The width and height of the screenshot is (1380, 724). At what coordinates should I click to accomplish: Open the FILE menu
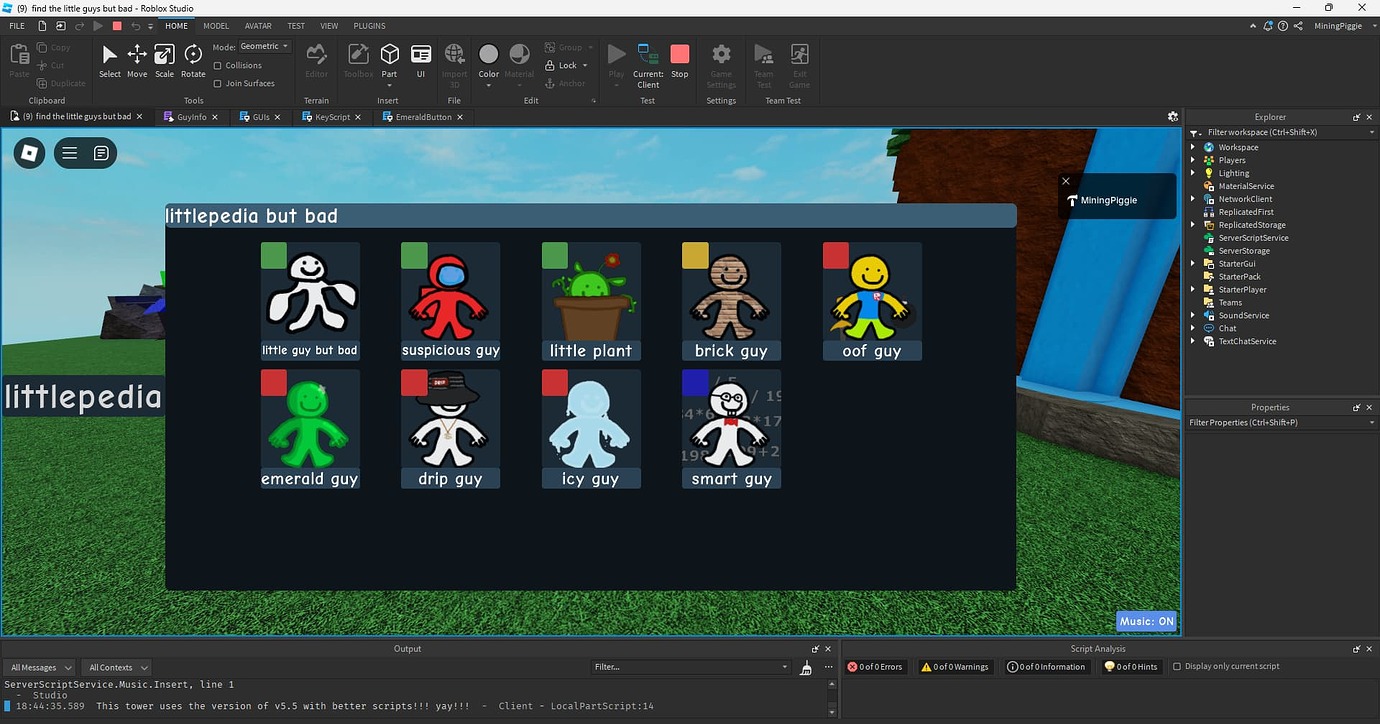17,26
